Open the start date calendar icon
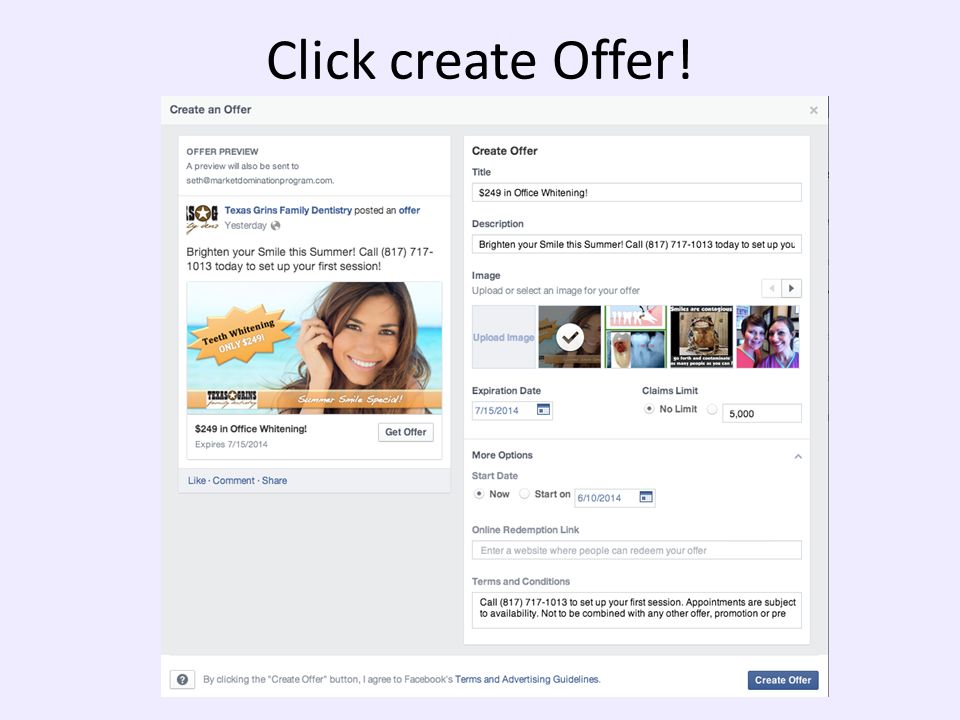 pyautogui.click(x=646, y=497)
